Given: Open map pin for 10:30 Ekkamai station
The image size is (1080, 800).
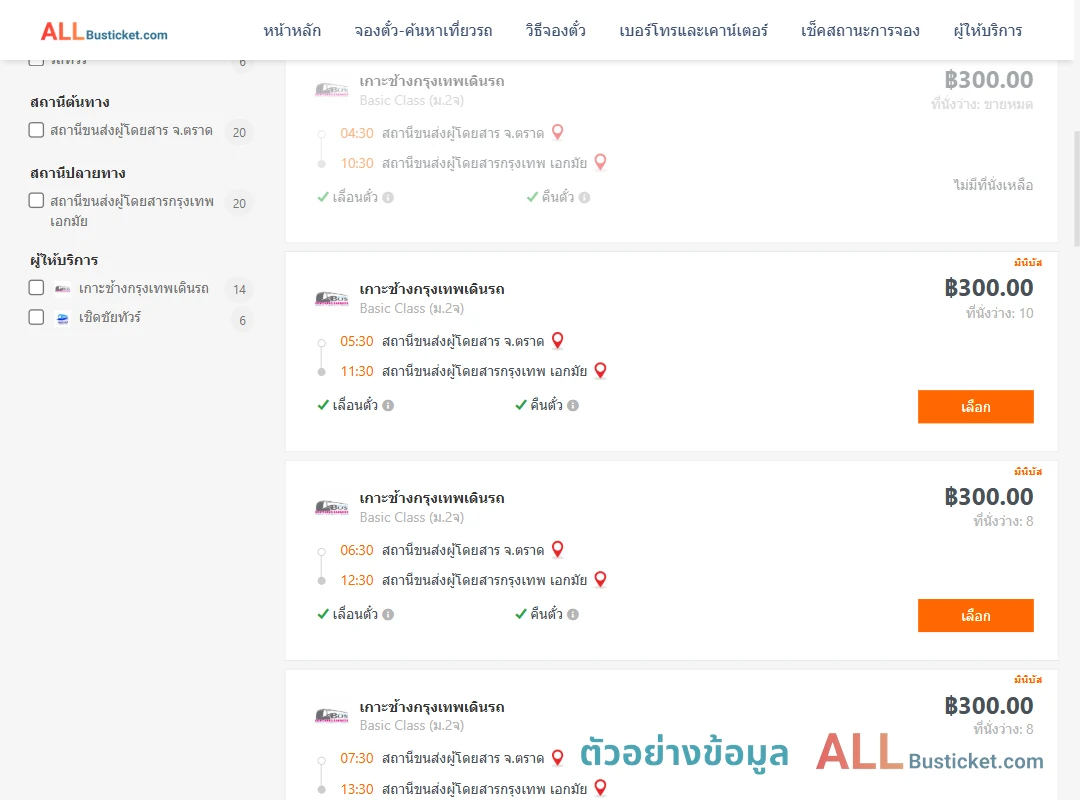Looking at the screenshot, I should (601, 162).
